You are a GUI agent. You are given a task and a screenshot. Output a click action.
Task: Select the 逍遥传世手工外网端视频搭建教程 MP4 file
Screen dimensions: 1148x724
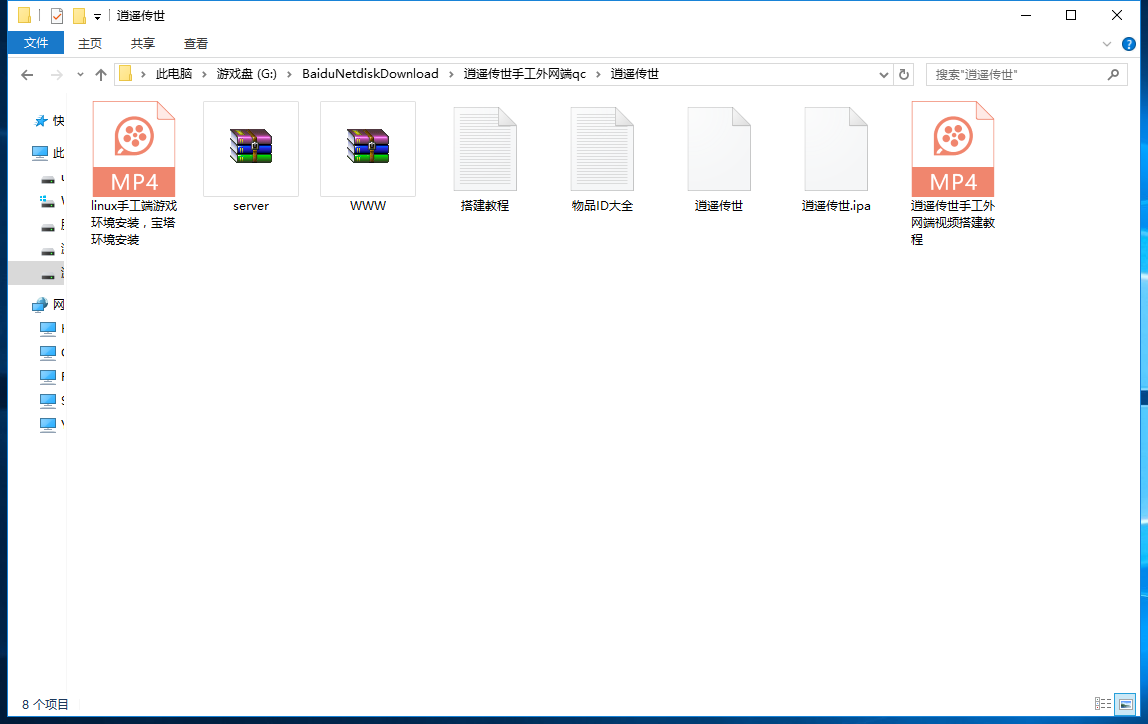point(953,173)
